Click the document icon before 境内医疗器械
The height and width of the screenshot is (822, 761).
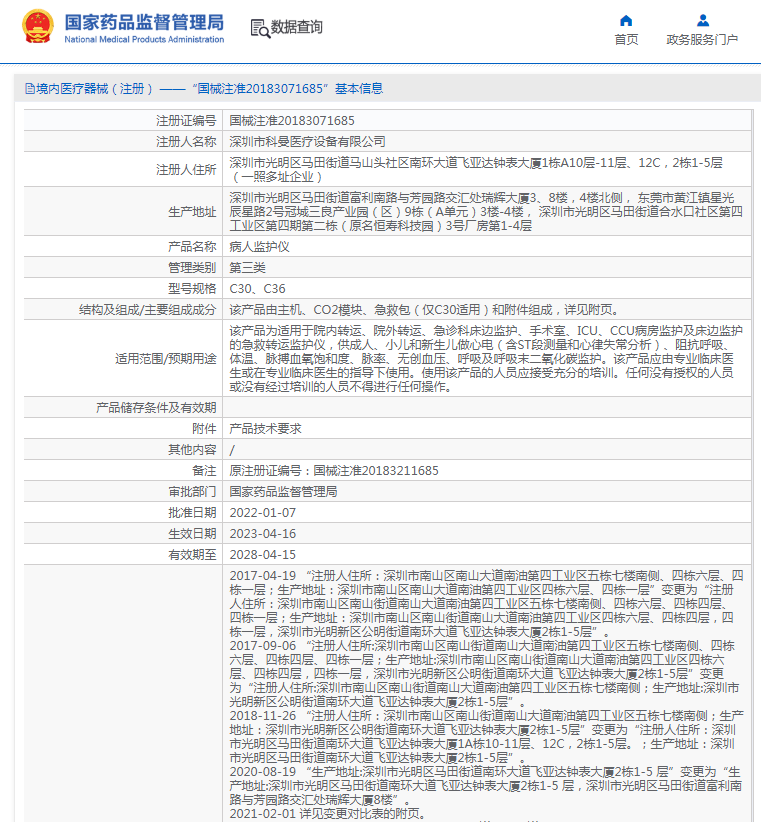pyautogui.click(x=29, y=89)
